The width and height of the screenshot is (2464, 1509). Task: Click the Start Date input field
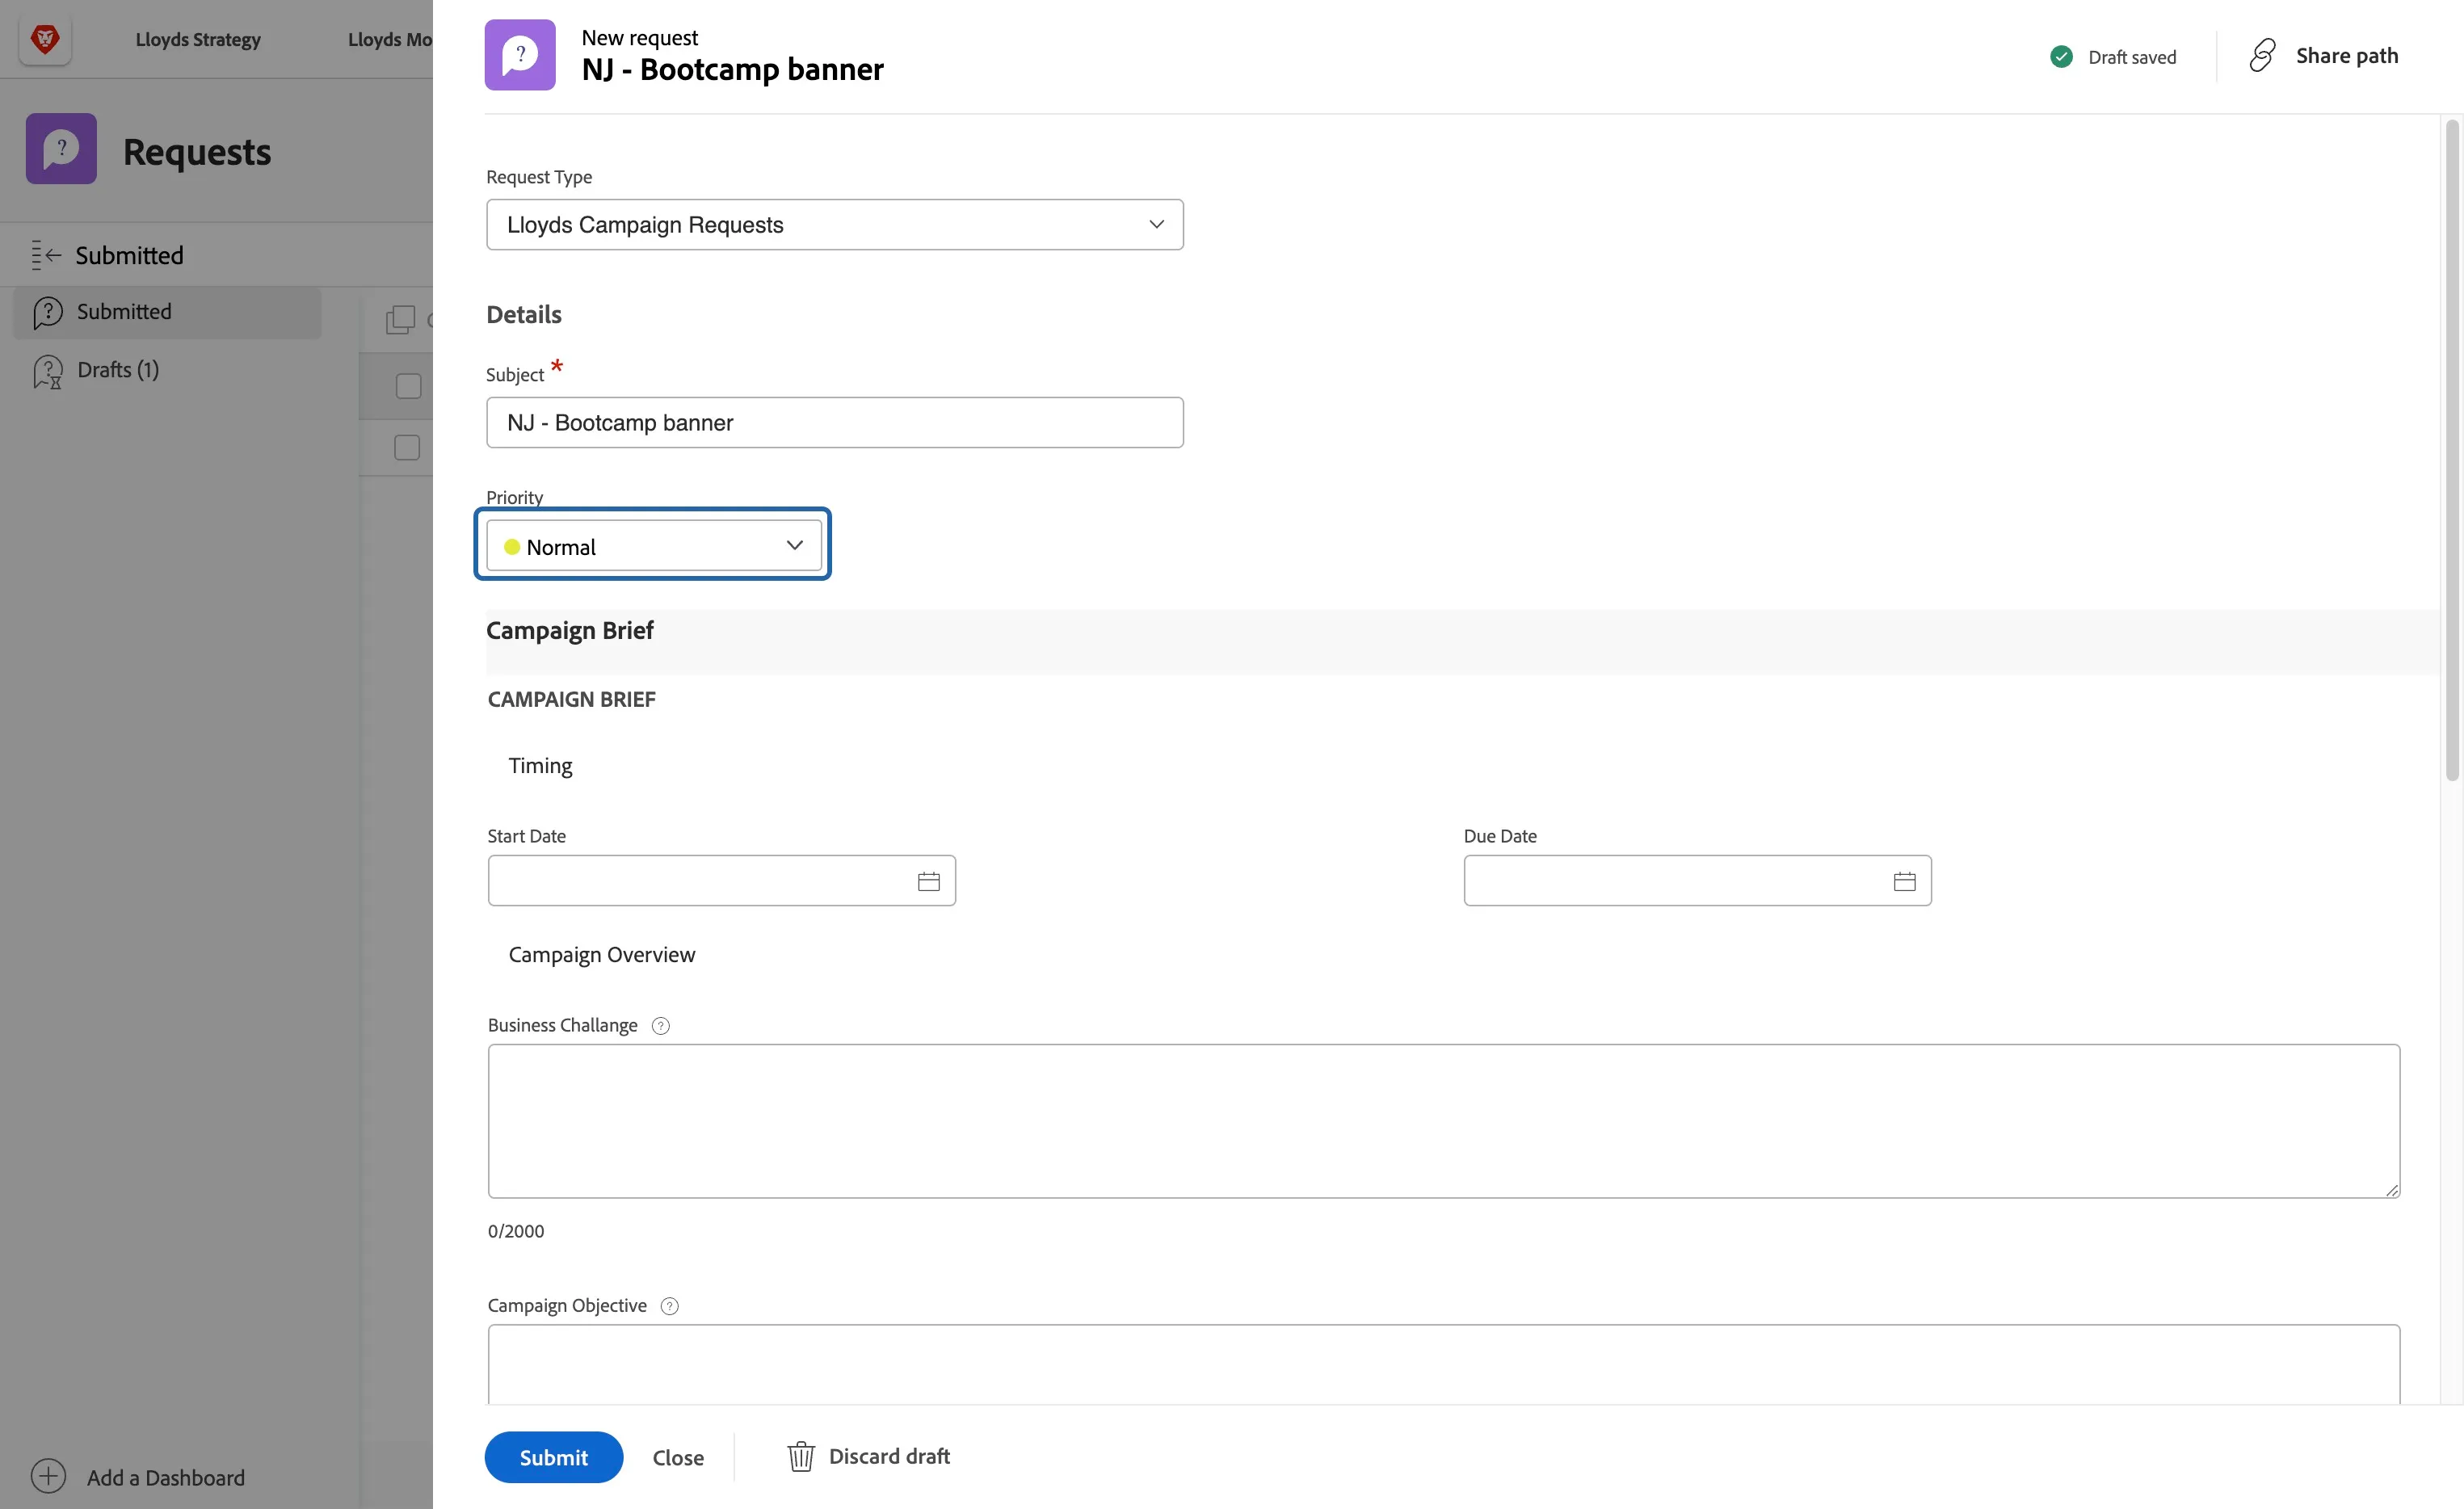pyautogui.click(x=721, y=881)
